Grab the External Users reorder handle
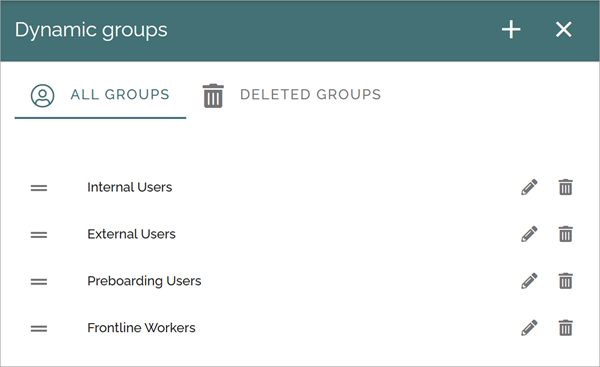 click(x=39, y=235)
